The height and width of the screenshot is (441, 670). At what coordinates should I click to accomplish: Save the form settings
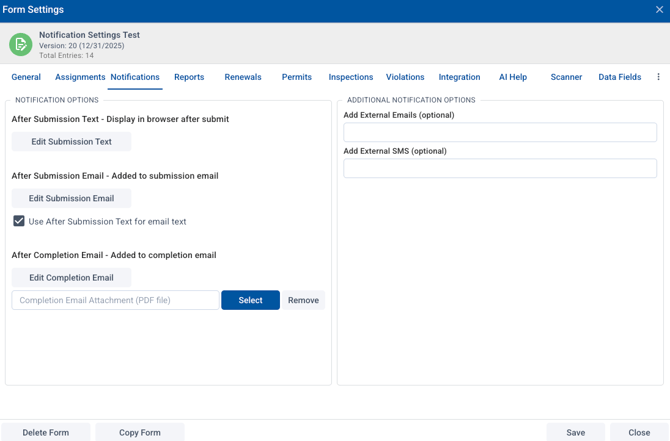pos(575,432)
